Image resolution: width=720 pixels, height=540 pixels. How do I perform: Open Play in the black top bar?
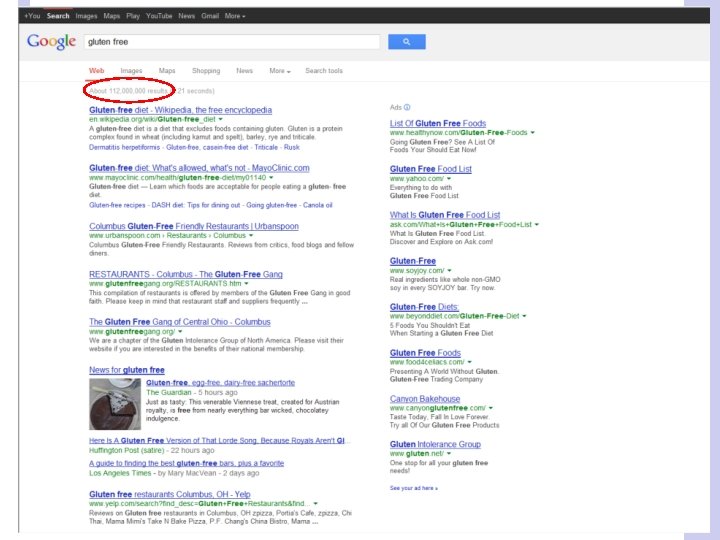click(133, 16)
